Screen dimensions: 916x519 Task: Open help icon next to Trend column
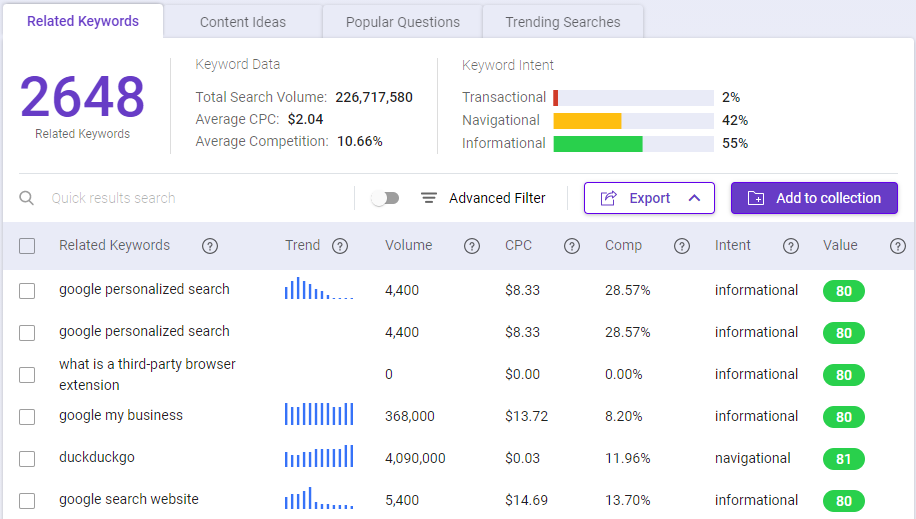340,246
